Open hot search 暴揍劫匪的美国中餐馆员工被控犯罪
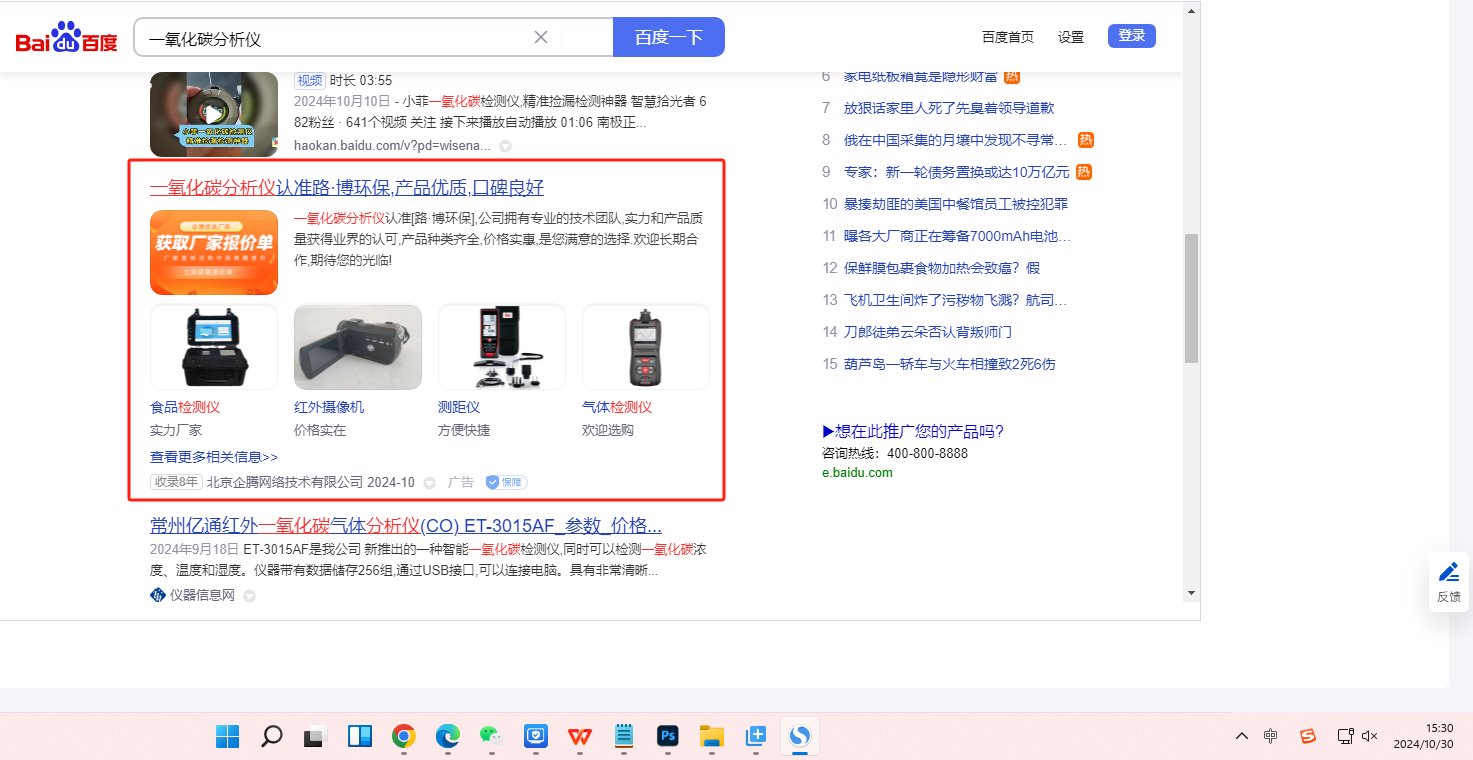 click(x=956, y=204)
